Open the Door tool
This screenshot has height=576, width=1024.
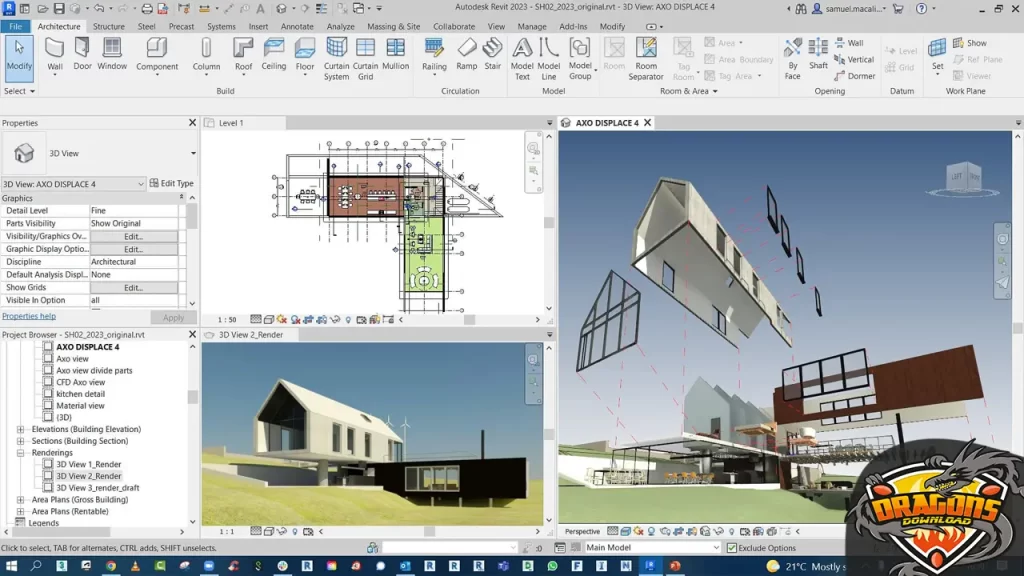[x=81, y=52]
